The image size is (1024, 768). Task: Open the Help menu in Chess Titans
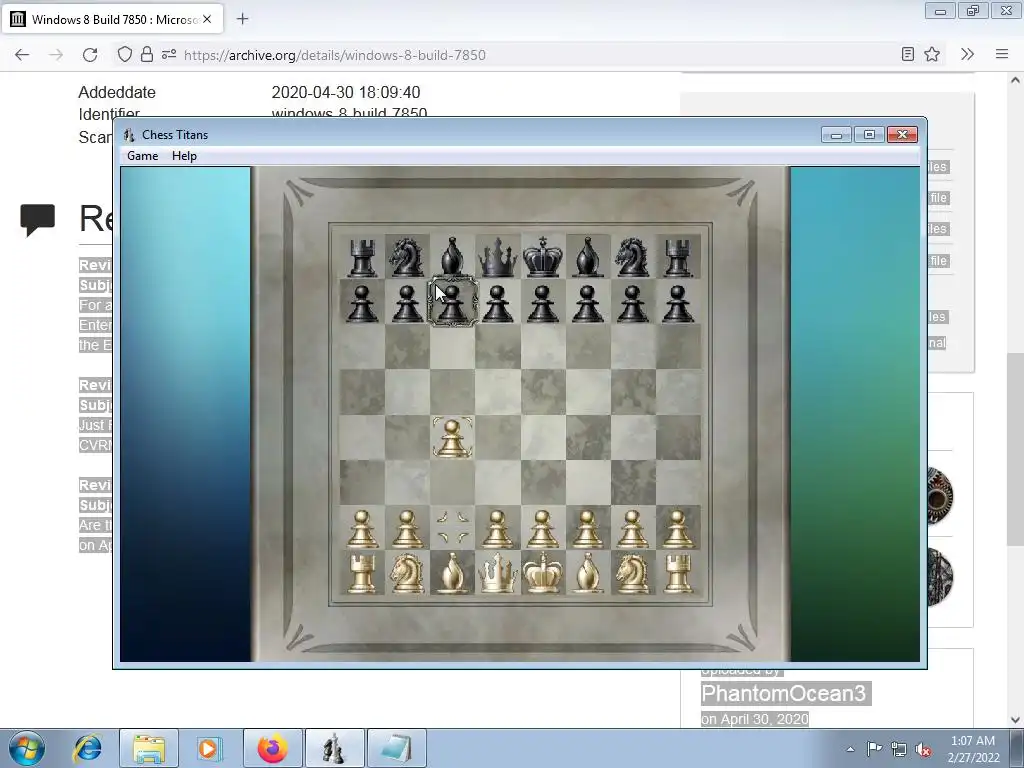click(x=184, y=156)
